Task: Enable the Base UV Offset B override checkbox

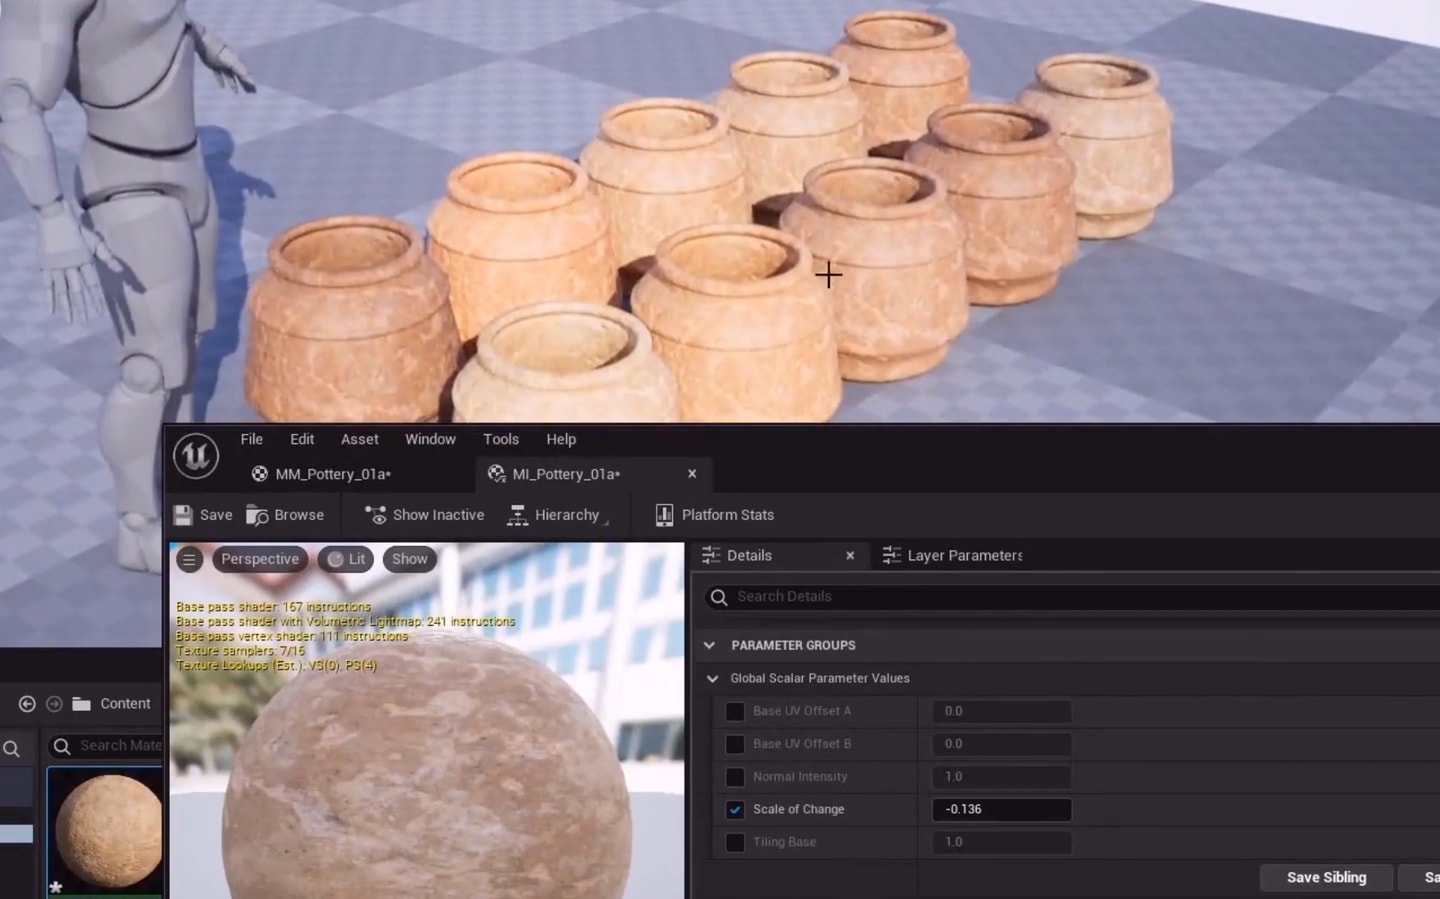Action: click(x=735, y=744)
